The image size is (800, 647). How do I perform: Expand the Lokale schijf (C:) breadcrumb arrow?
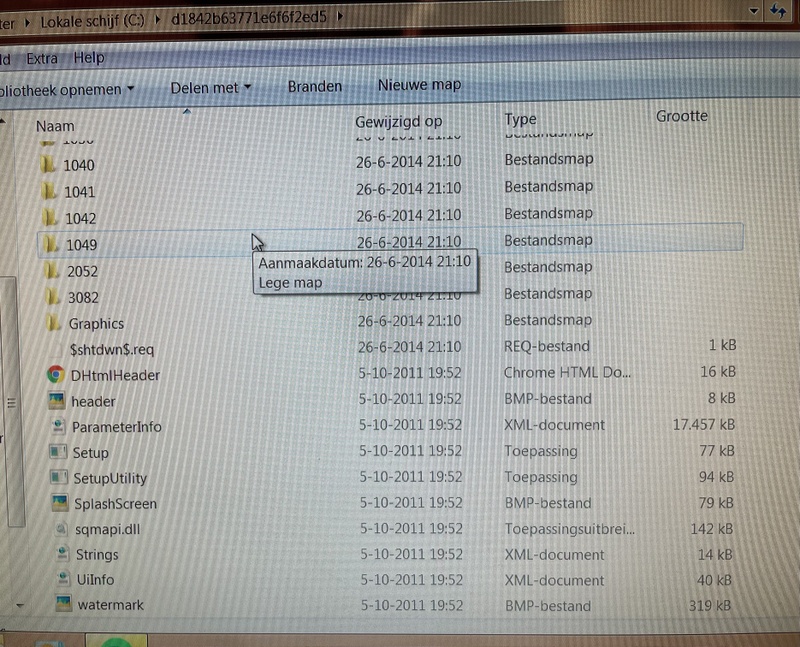157,19
